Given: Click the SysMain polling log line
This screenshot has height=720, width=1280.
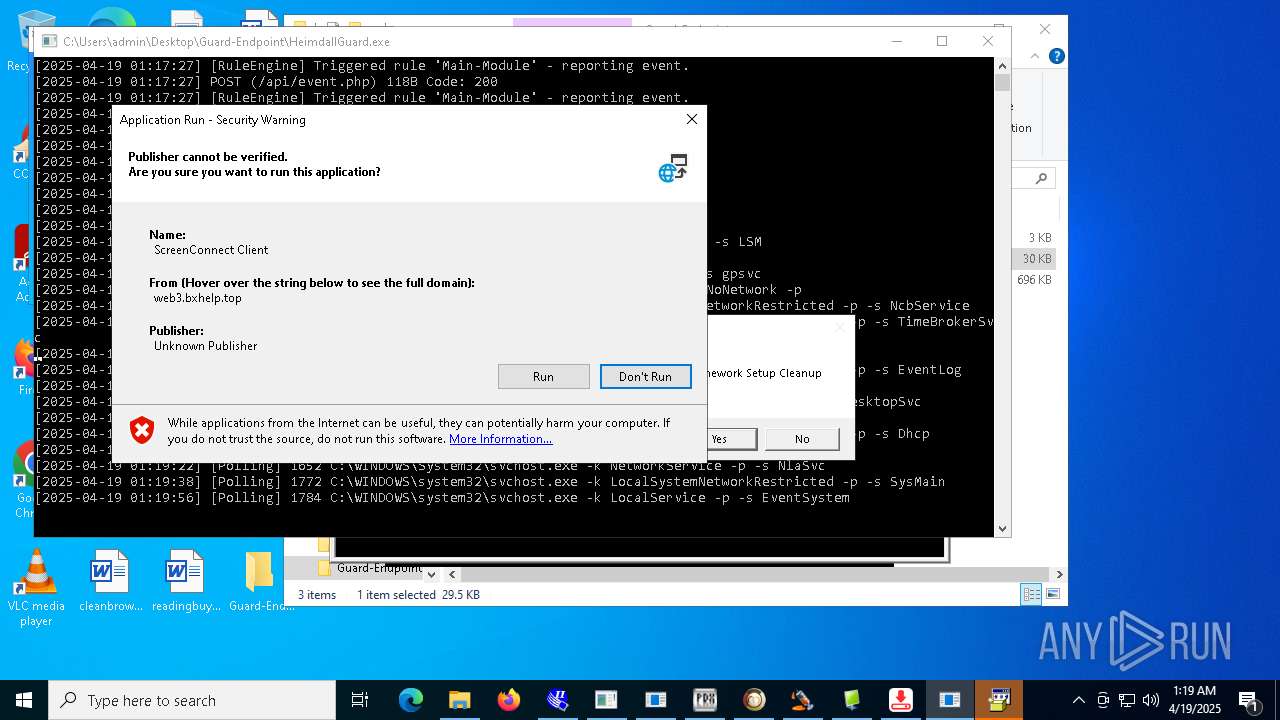Looking at the screenshot, I should point(490,482).
